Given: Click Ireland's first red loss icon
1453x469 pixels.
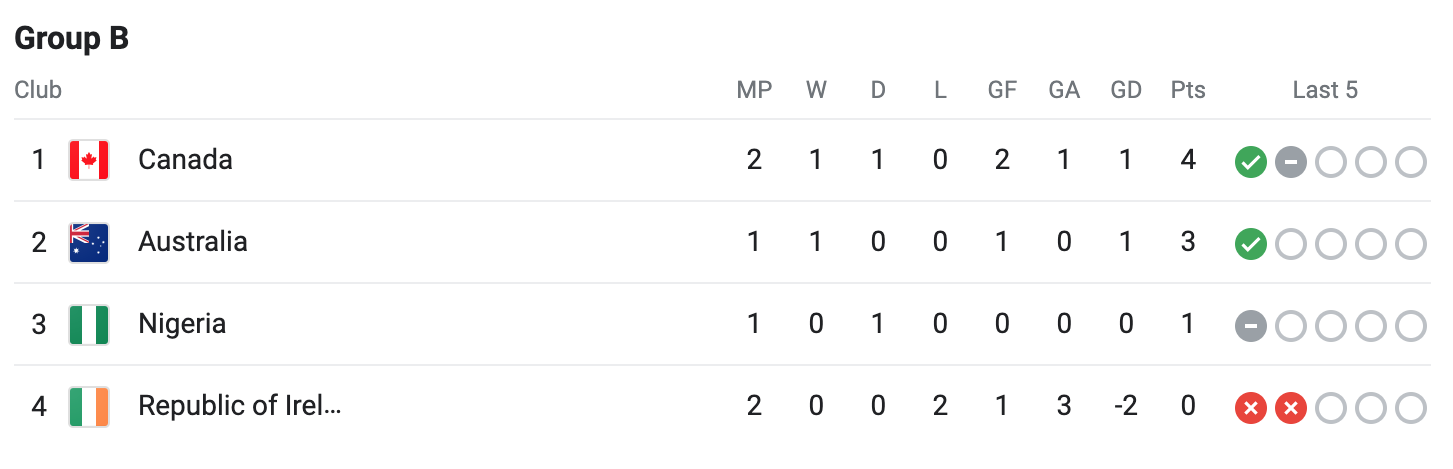Looking at the screenshot, I should tap(1251, 407).
